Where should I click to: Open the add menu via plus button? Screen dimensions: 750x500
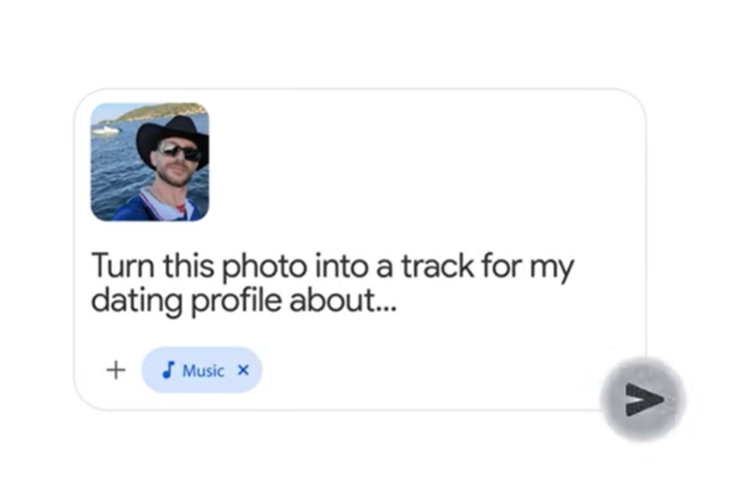tap(116, 370)
